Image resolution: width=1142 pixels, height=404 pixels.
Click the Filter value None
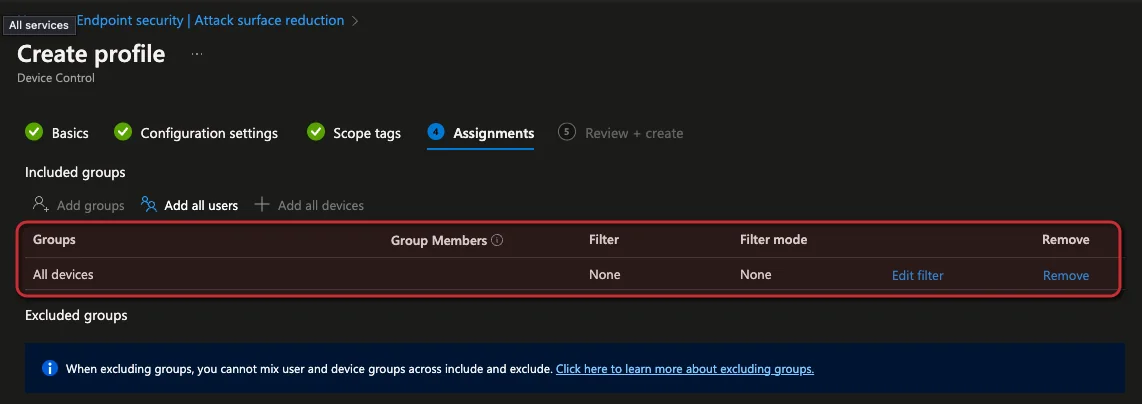tap(605, 274)
